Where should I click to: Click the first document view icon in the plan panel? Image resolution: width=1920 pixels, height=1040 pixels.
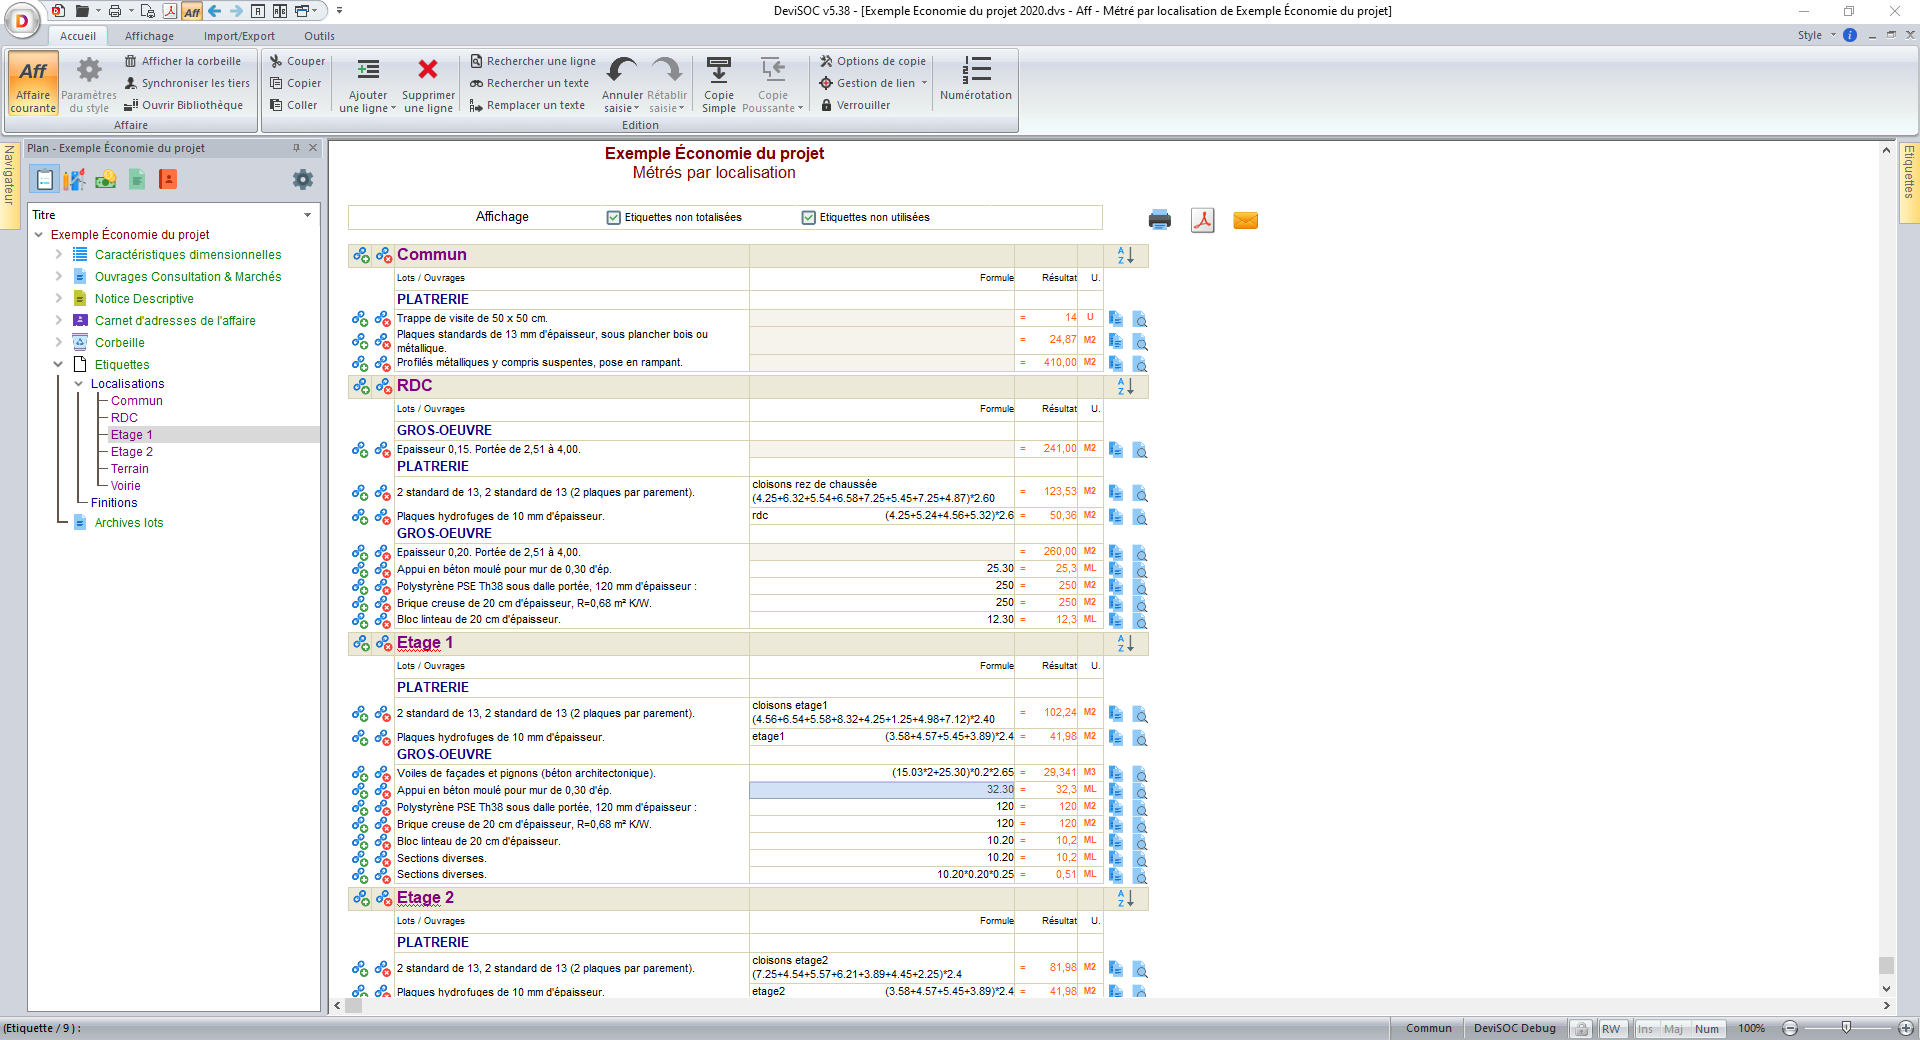[x=45, y=180]
